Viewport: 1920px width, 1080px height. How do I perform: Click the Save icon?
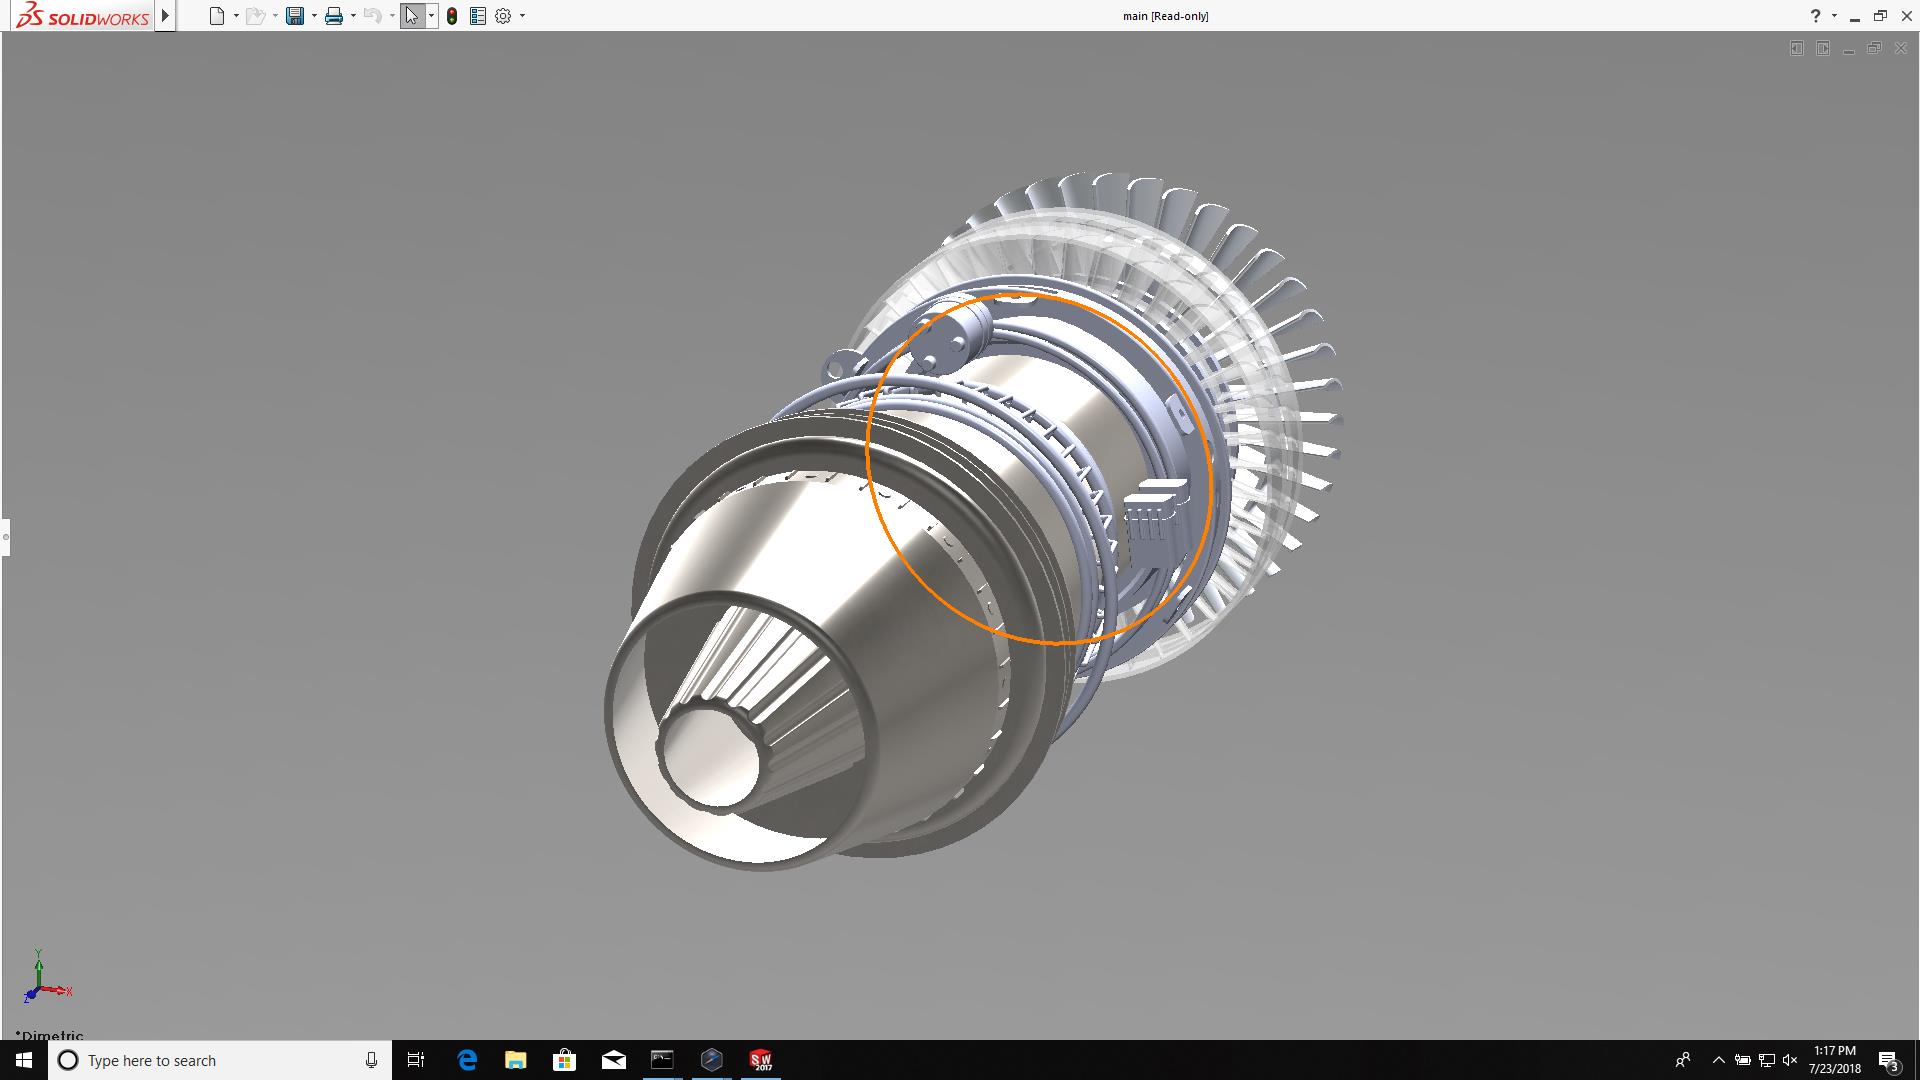click(x=294, y=16)
